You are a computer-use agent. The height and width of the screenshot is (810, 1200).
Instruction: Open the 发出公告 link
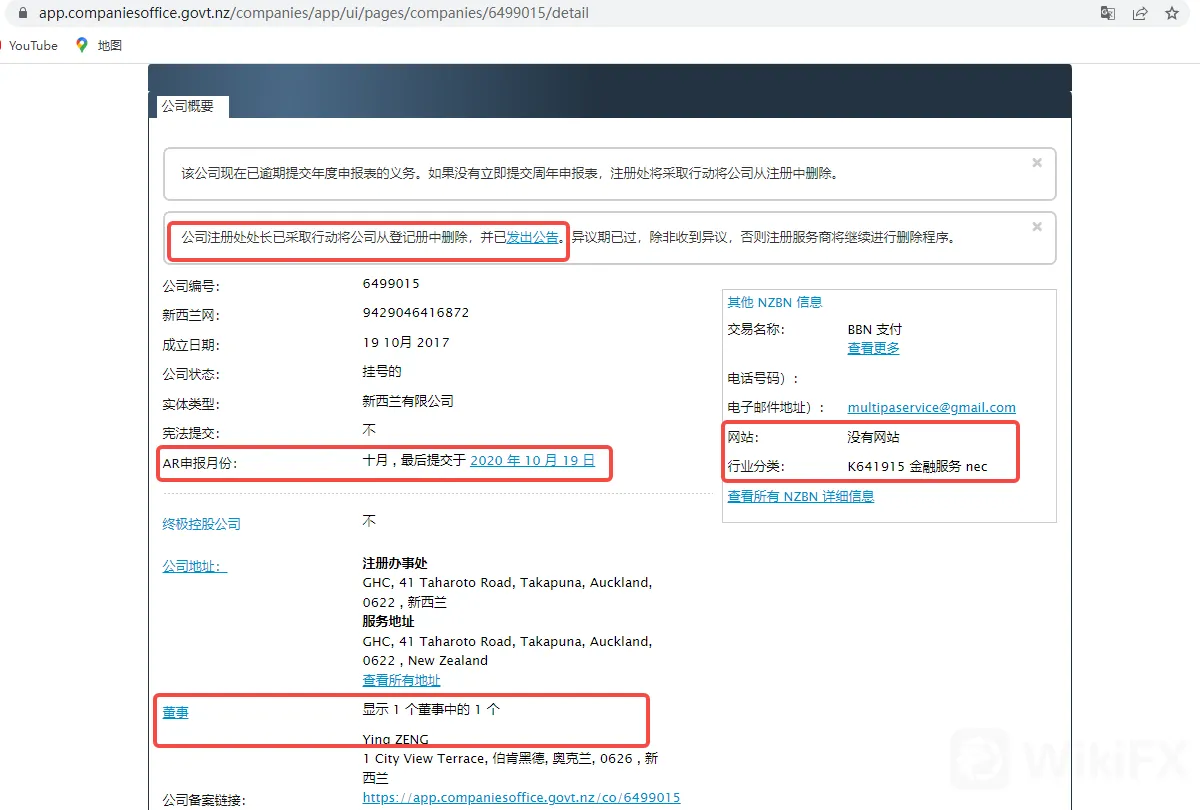[x=532, y=238]
